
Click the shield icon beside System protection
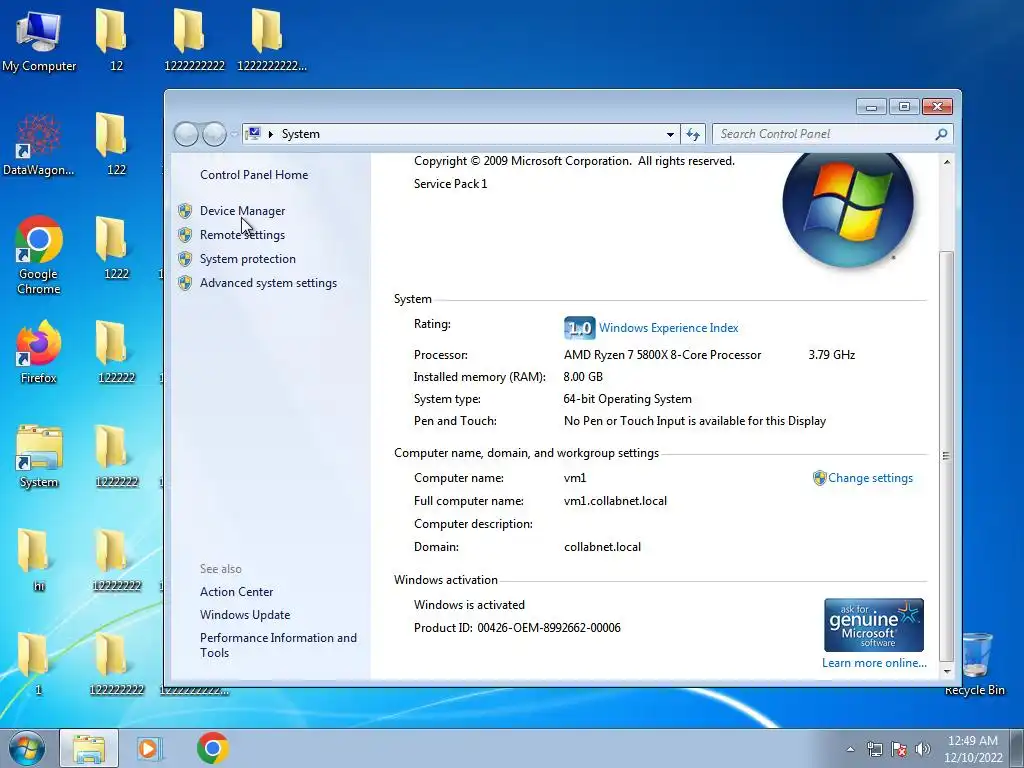185,259
